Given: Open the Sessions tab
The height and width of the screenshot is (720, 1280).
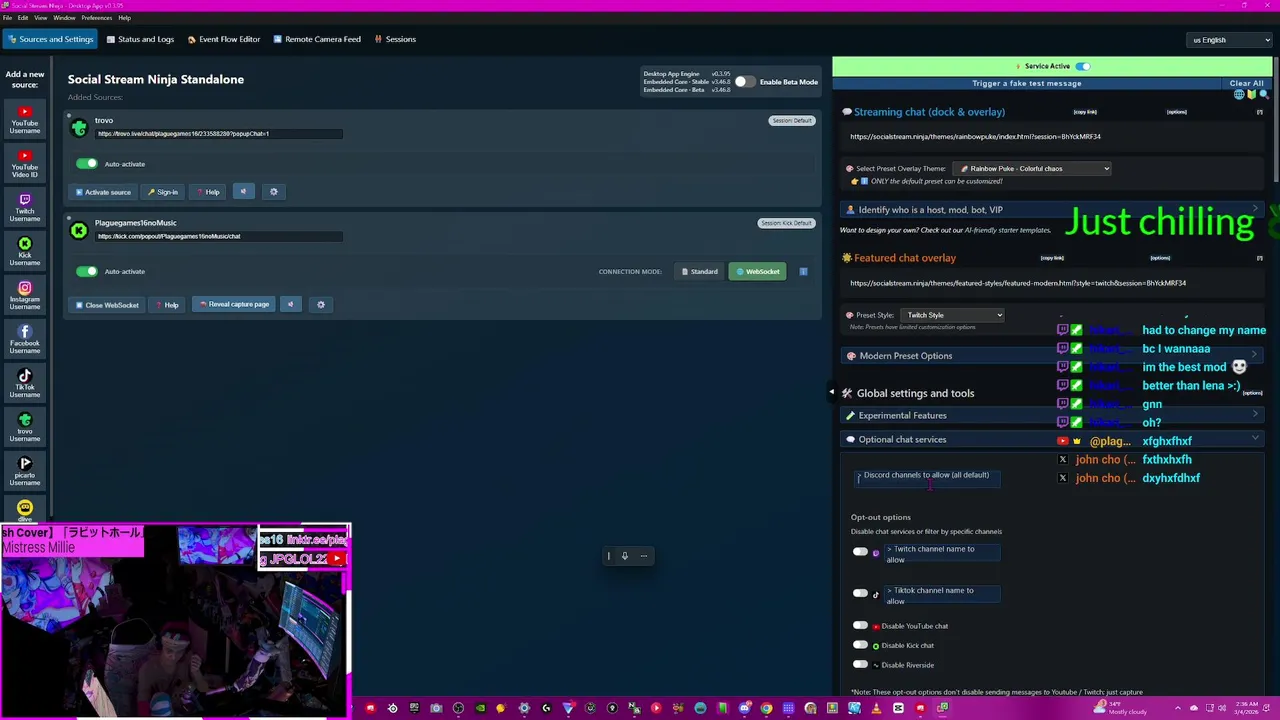Looking at the screenshot, I should click(x=395, y=39).
